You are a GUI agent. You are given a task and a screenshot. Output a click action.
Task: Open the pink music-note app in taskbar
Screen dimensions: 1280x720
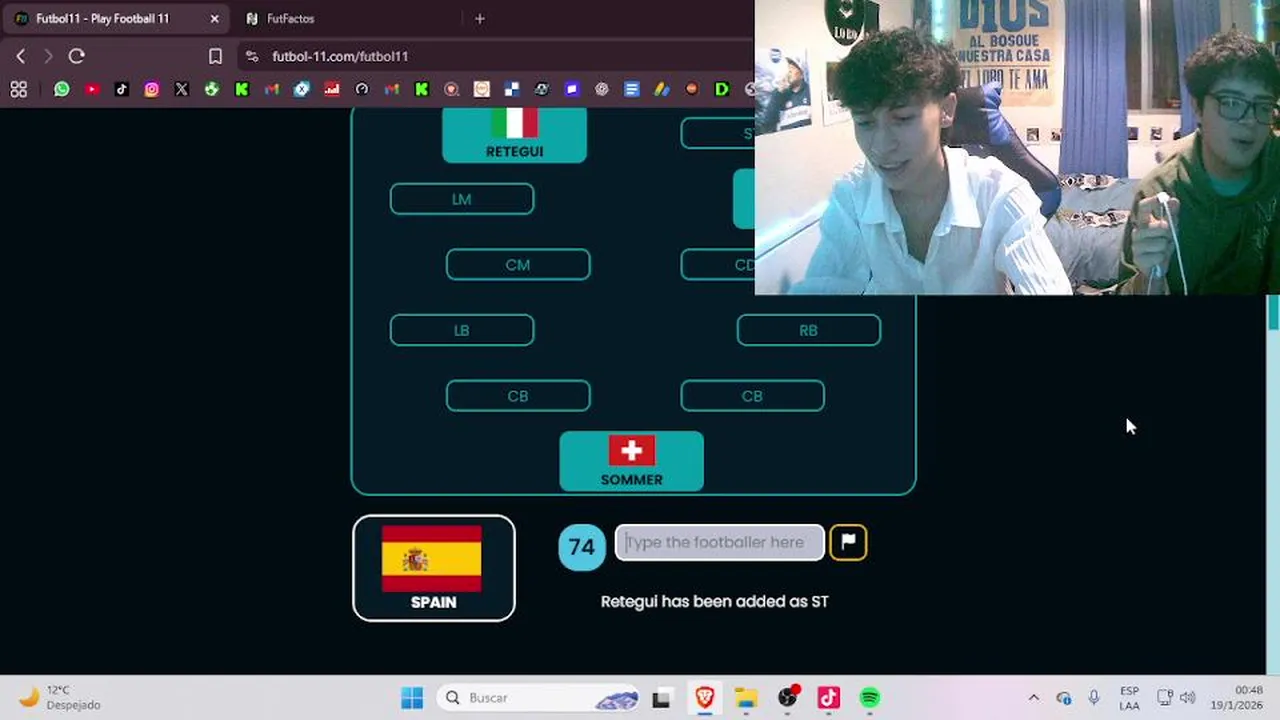point(829,698)
